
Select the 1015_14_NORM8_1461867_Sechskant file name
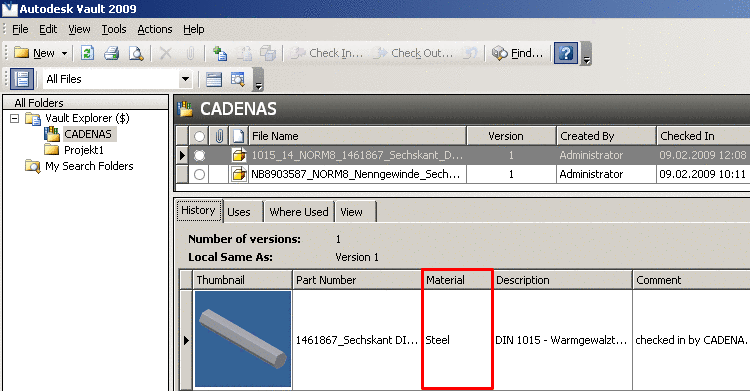[x=357, y=155]
